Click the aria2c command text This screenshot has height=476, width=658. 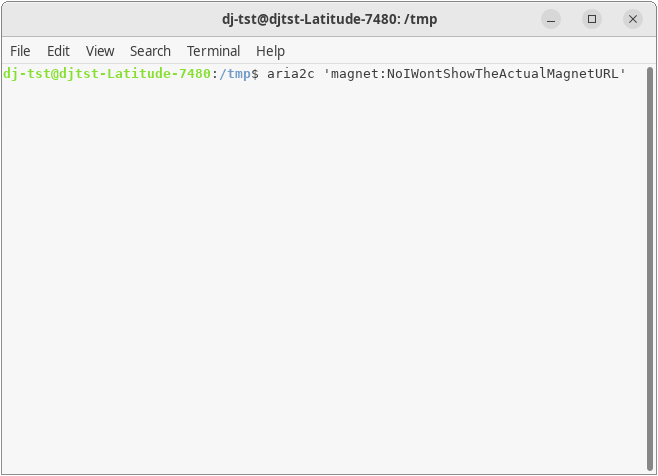pos(291,74)
